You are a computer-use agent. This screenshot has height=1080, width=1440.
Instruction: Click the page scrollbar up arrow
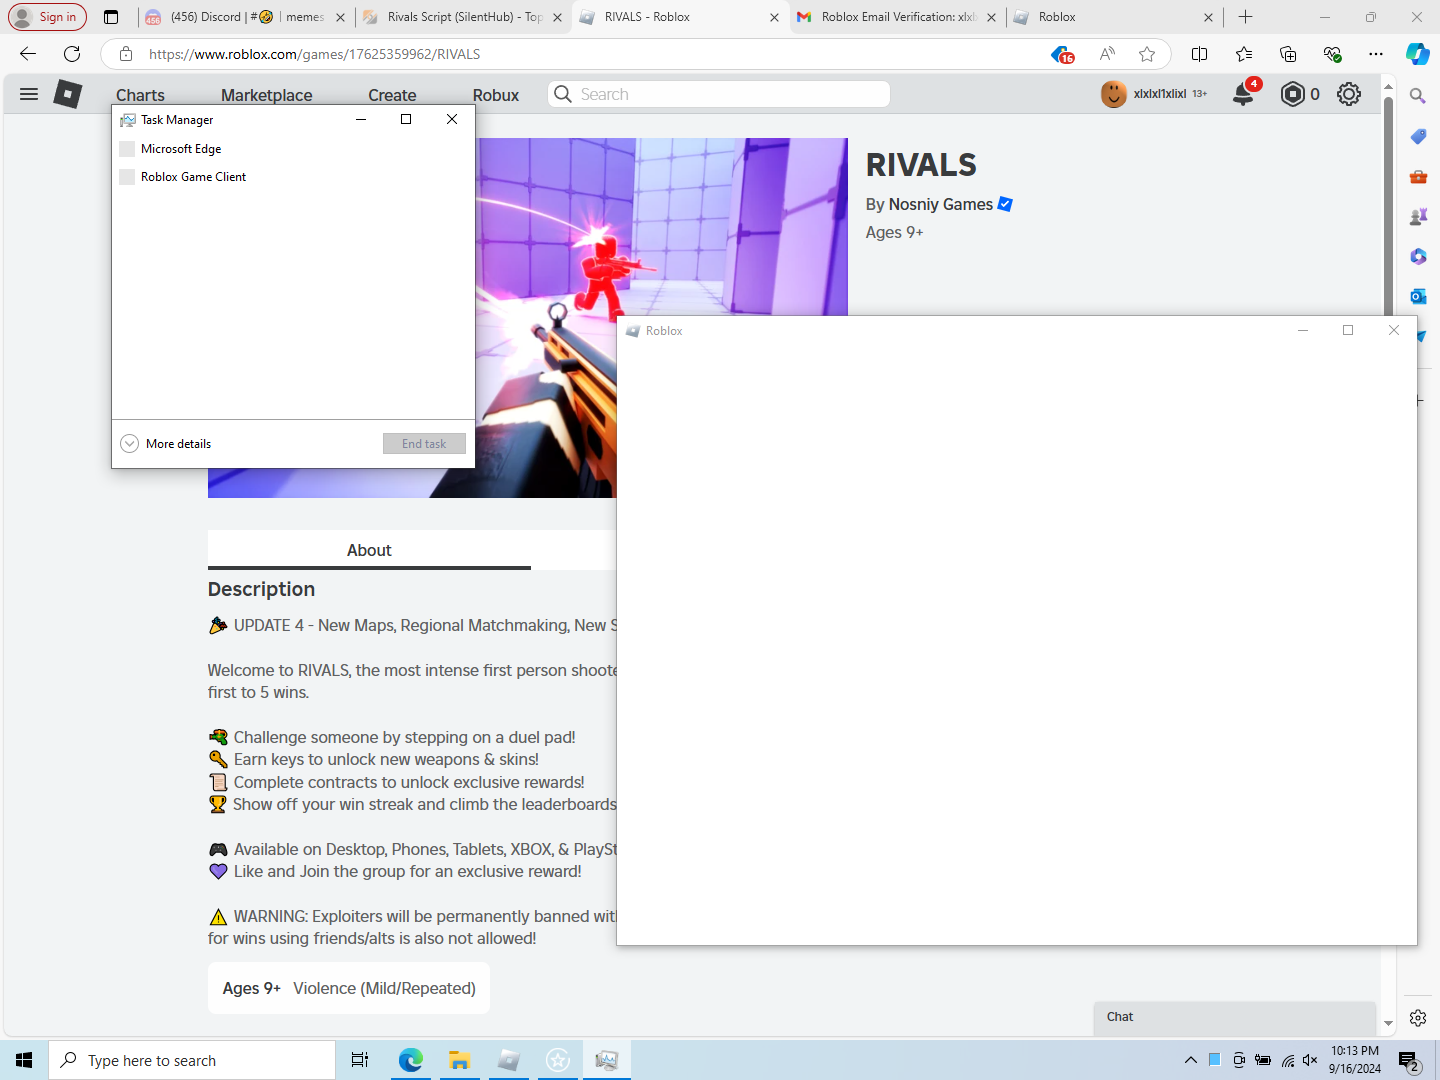click(1388, 88)
